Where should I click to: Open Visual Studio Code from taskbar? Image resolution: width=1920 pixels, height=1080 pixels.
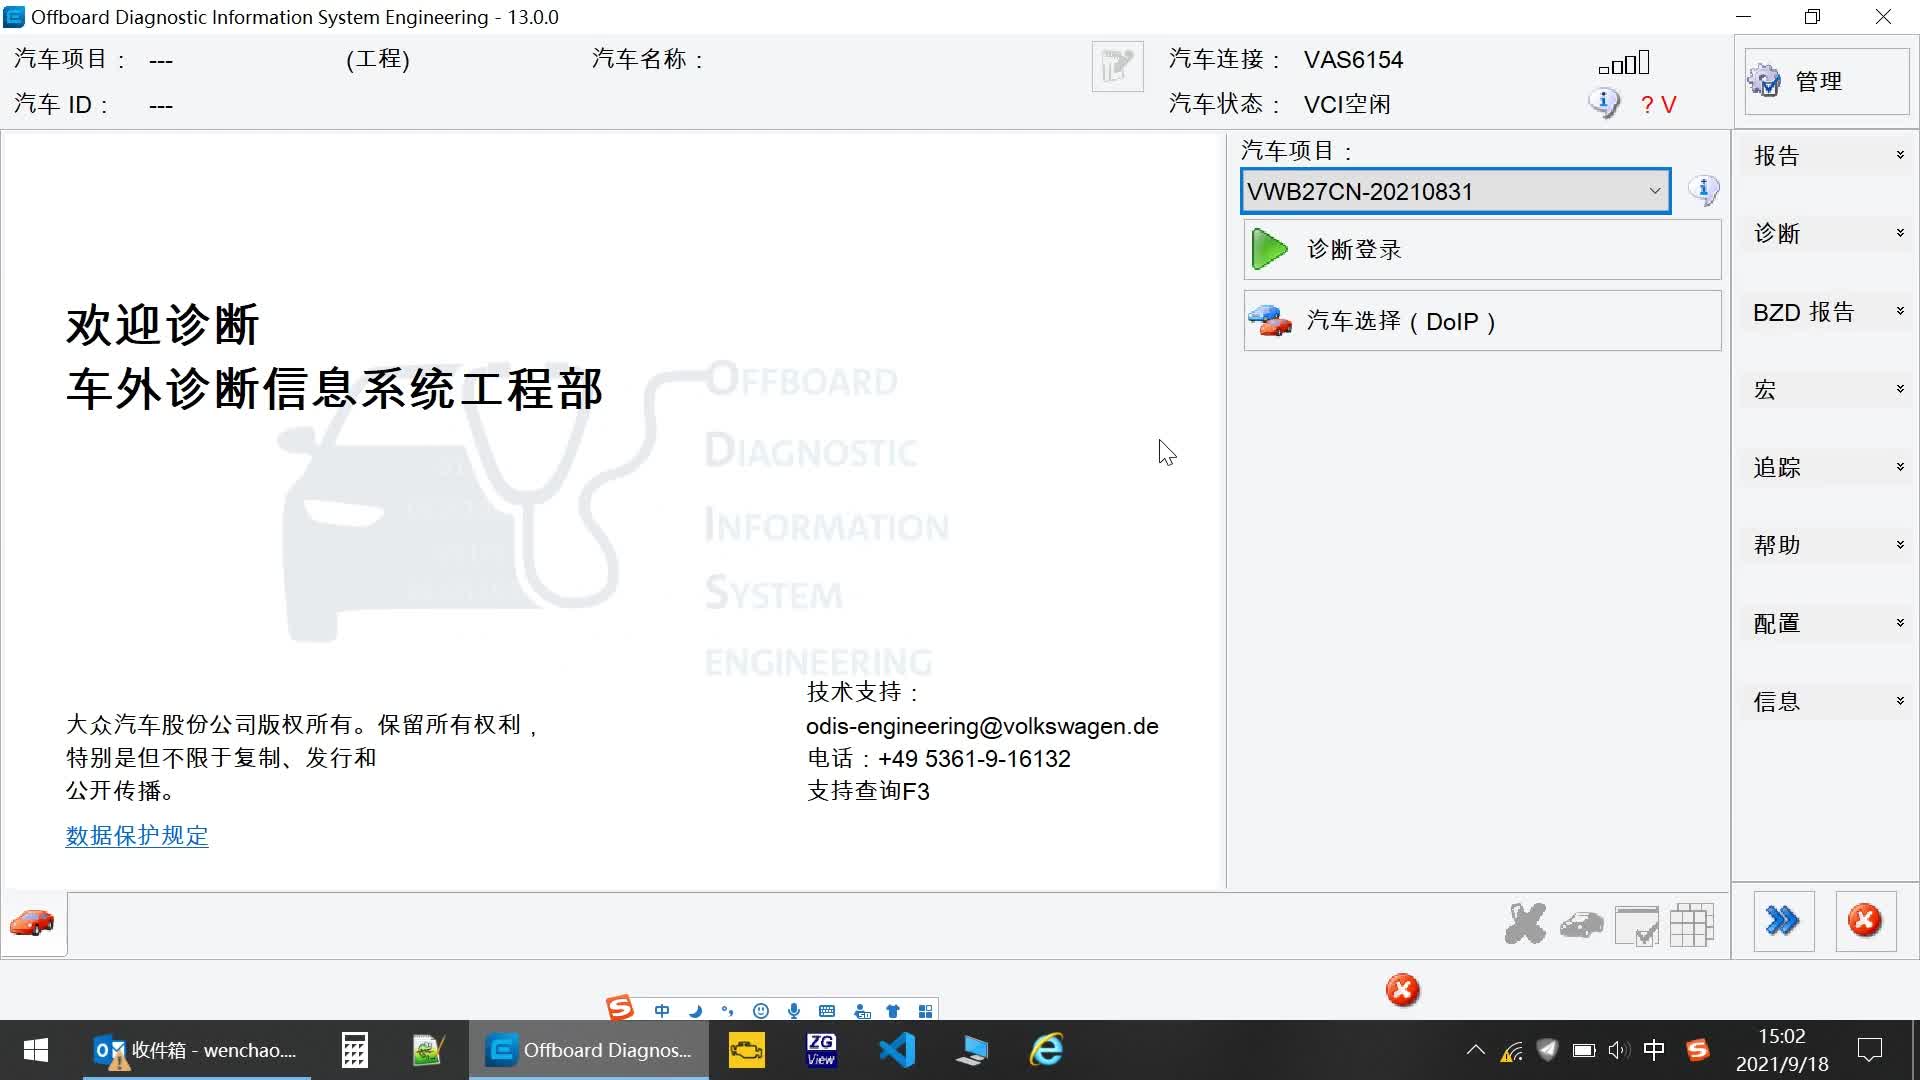coord(897,1050)
